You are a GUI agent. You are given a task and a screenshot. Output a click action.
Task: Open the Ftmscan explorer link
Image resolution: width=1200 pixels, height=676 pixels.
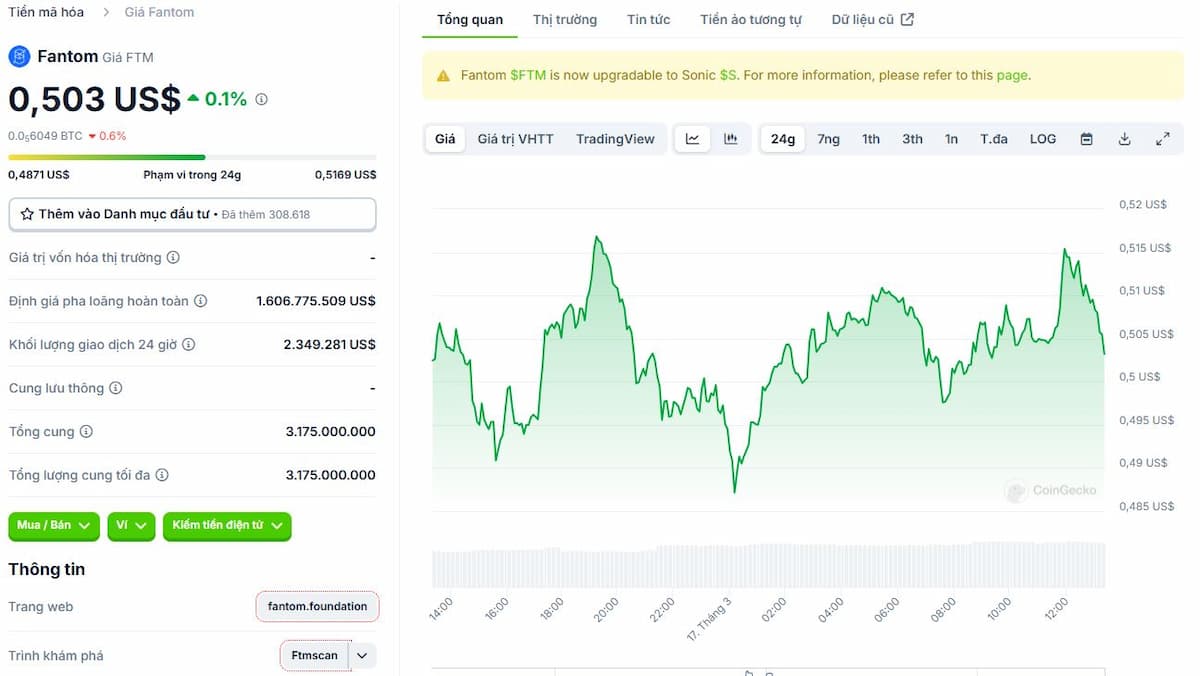point(315,656)
